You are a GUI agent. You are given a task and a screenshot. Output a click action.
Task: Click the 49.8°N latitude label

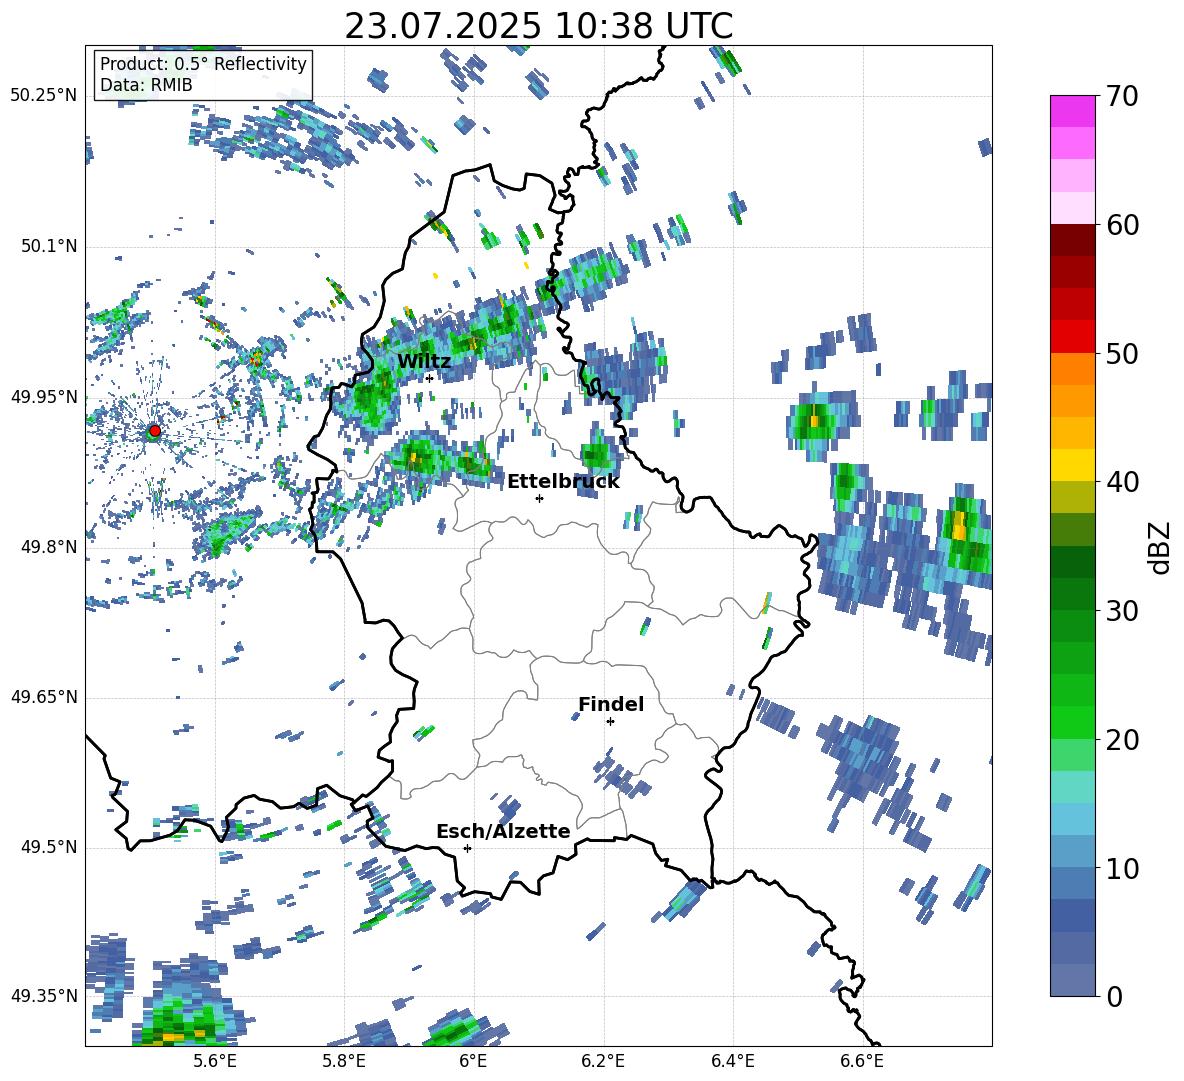pyautogui.click(x=48, y=547)
